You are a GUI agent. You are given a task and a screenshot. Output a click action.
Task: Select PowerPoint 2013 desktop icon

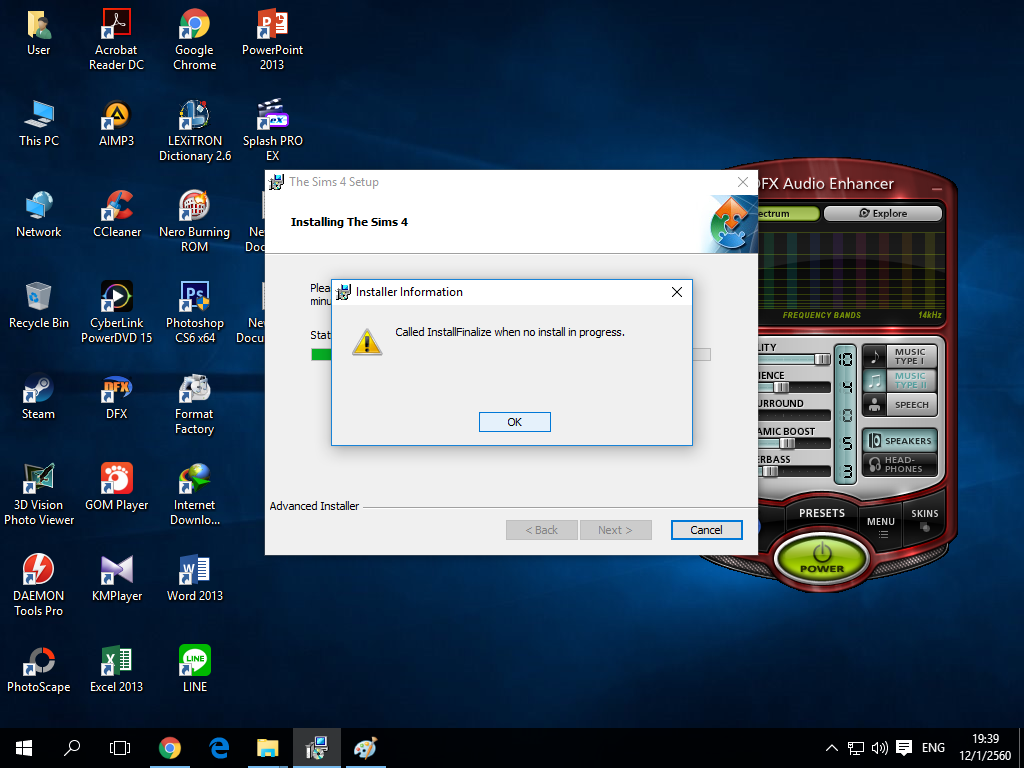click(272, 39)
